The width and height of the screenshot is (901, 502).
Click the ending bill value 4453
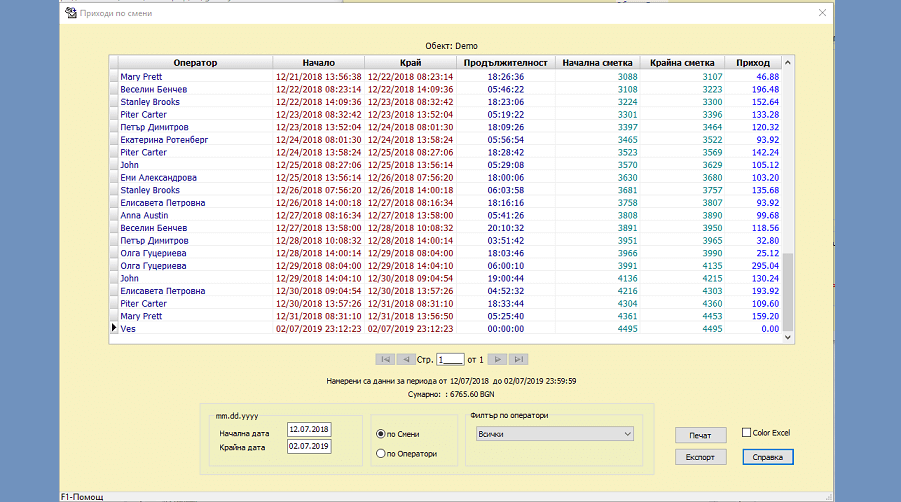point(712,316)
